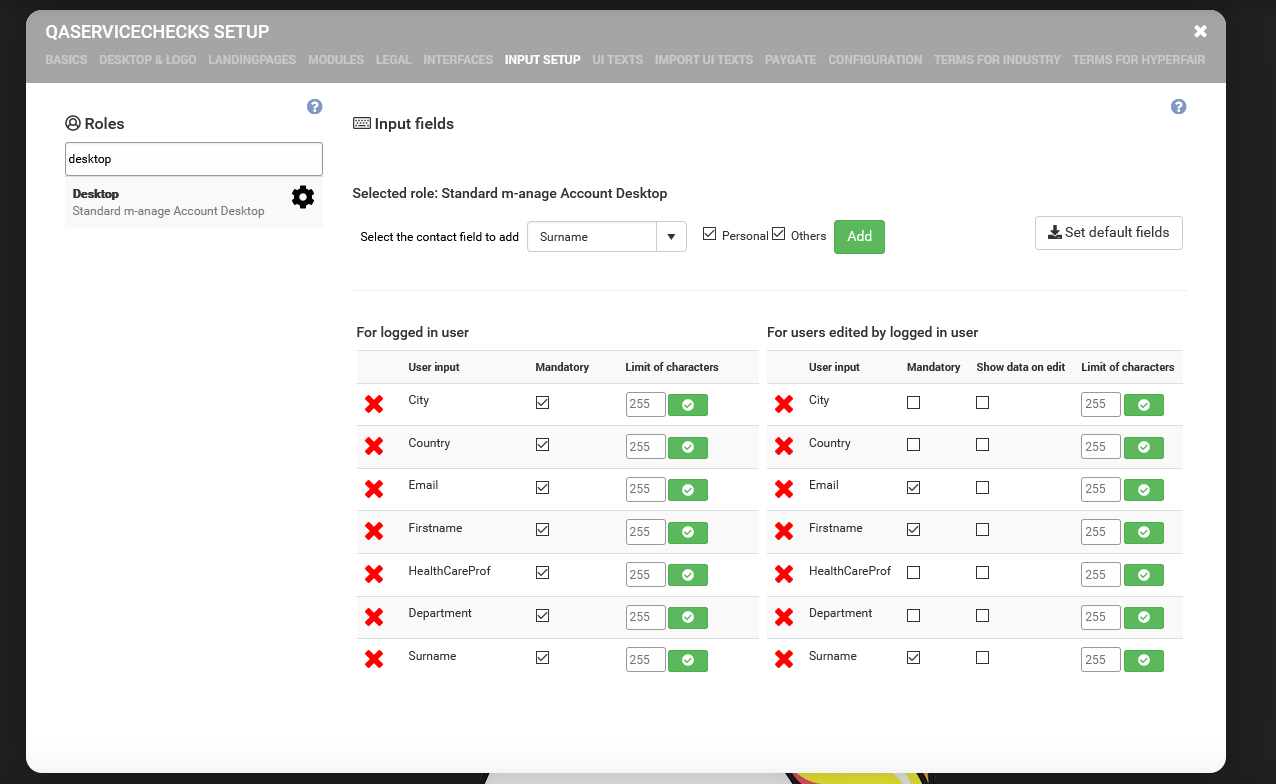The image size is (1276, 784).
Task: Toggle Mandatory for Surname, logged in user
Action: (x=543, y=657)
